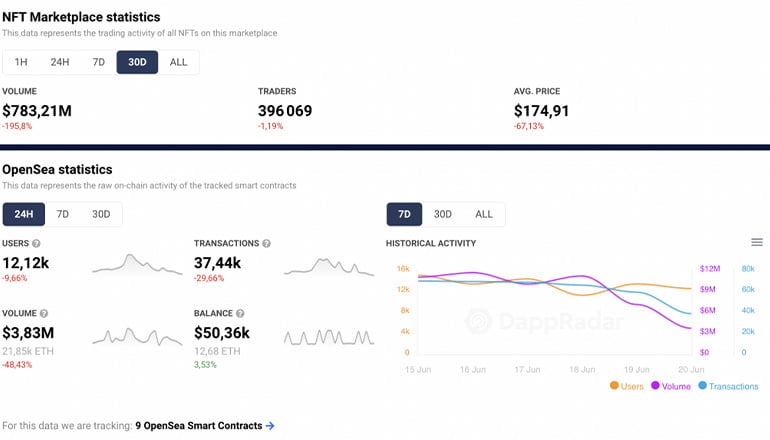
Task: Click the 21,85k ETH amount
Action: (x=28, y=351)
